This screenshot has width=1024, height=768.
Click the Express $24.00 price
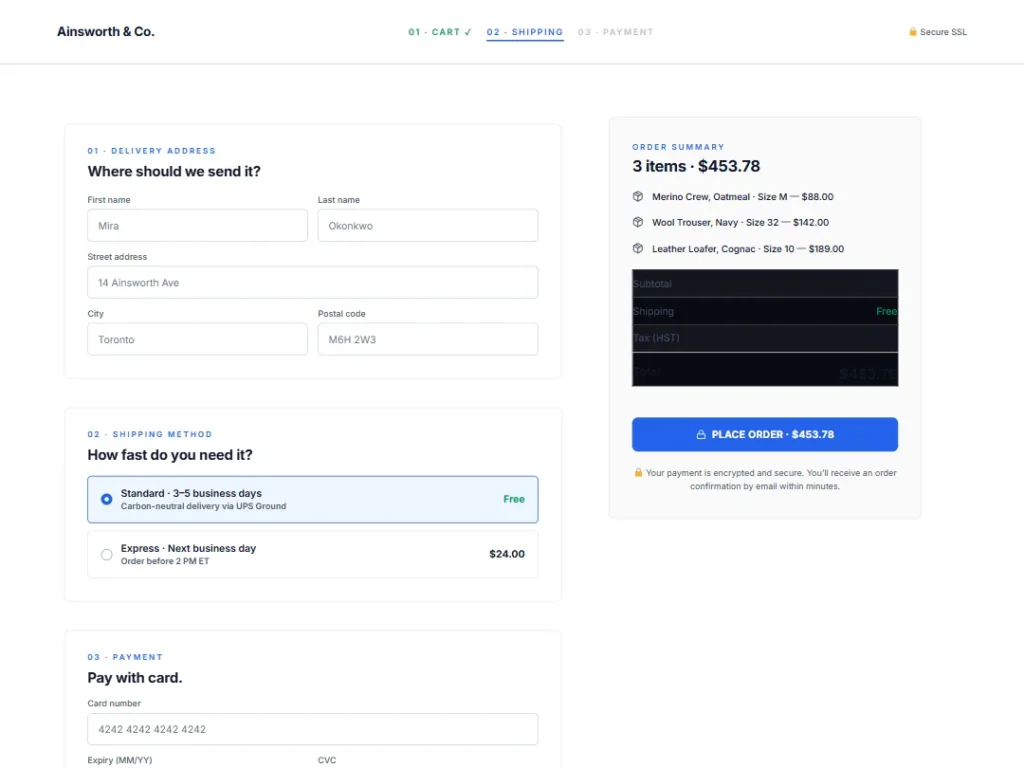coord(507,554)
